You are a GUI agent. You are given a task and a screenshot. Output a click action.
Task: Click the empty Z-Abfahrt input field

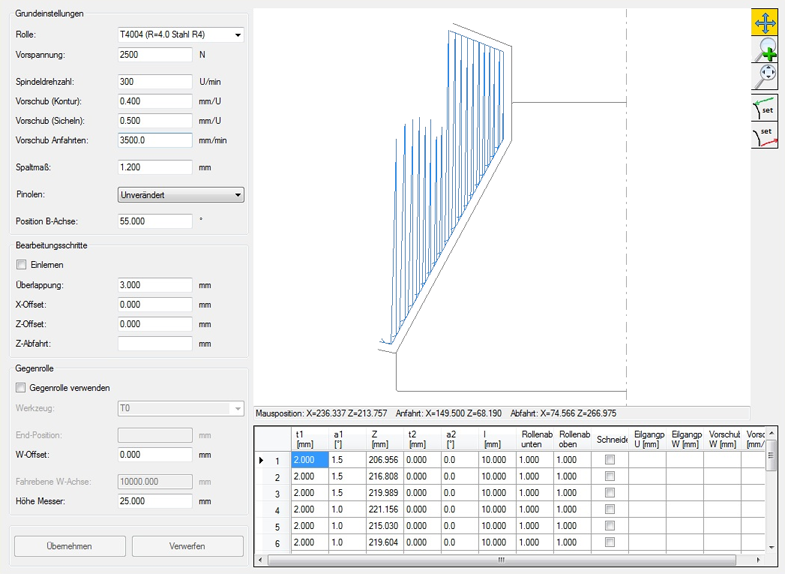click(154, 344)
